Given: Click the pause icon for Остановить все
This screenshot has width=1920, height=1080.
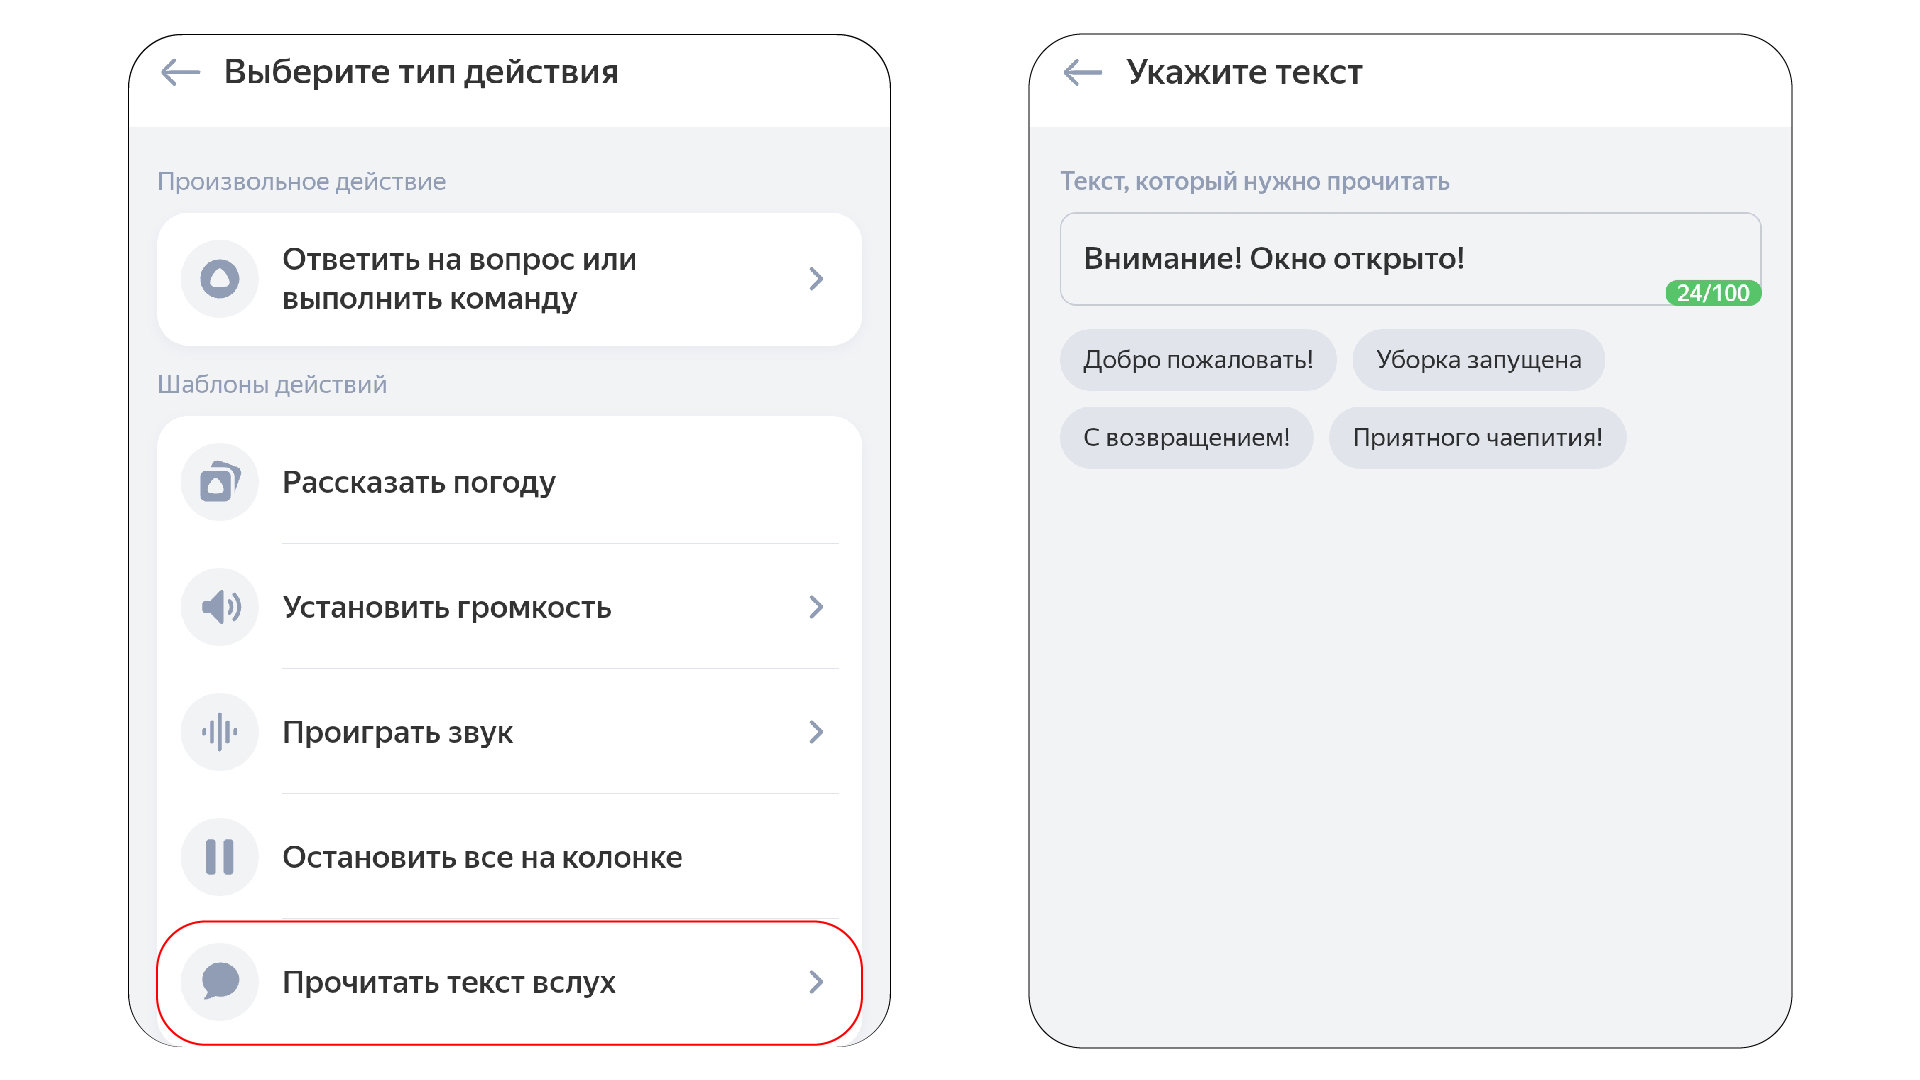Looking at the screenshot, I should pyautogui.click(x=220, y=857).
